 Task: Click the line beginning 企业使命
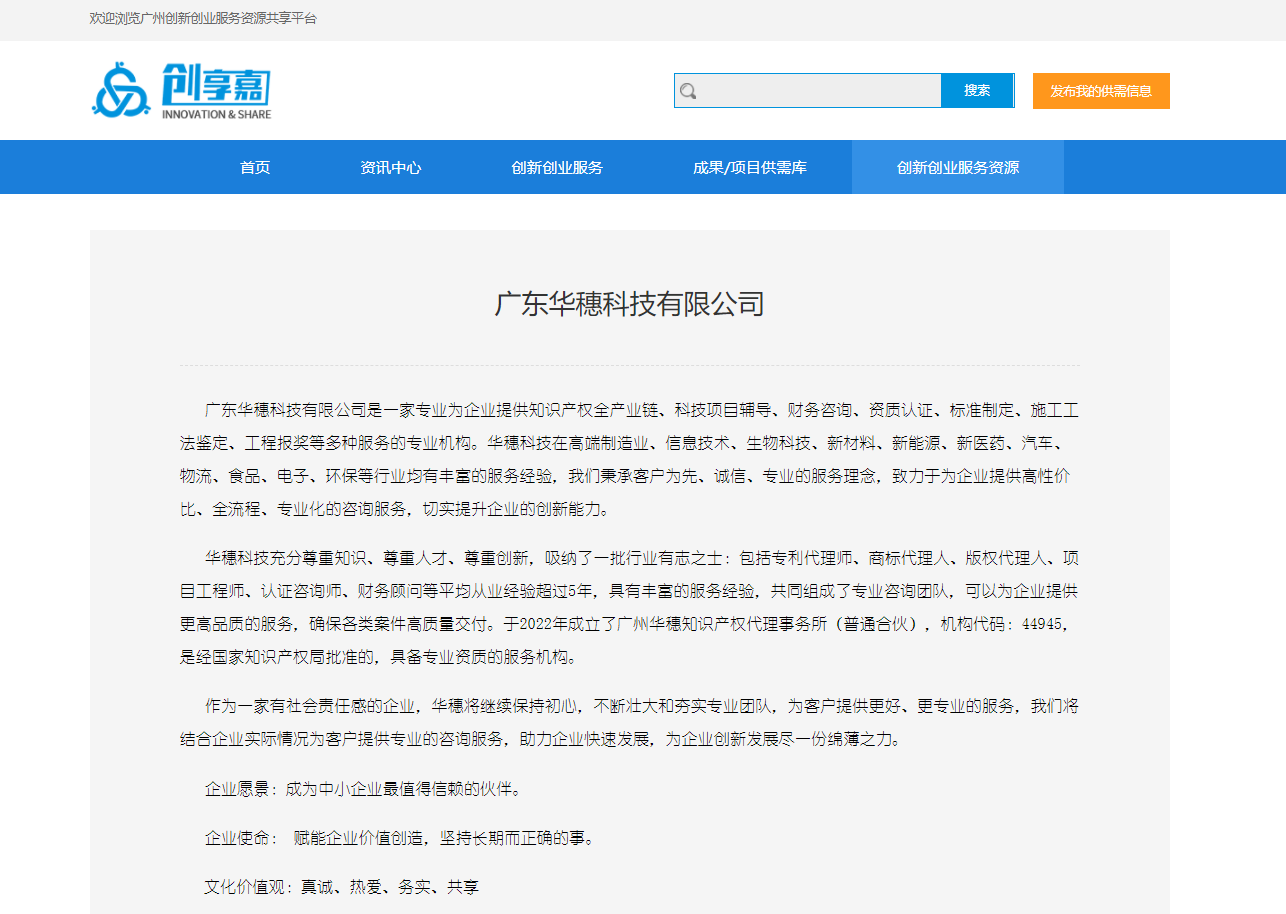click(x=399, y=837)
